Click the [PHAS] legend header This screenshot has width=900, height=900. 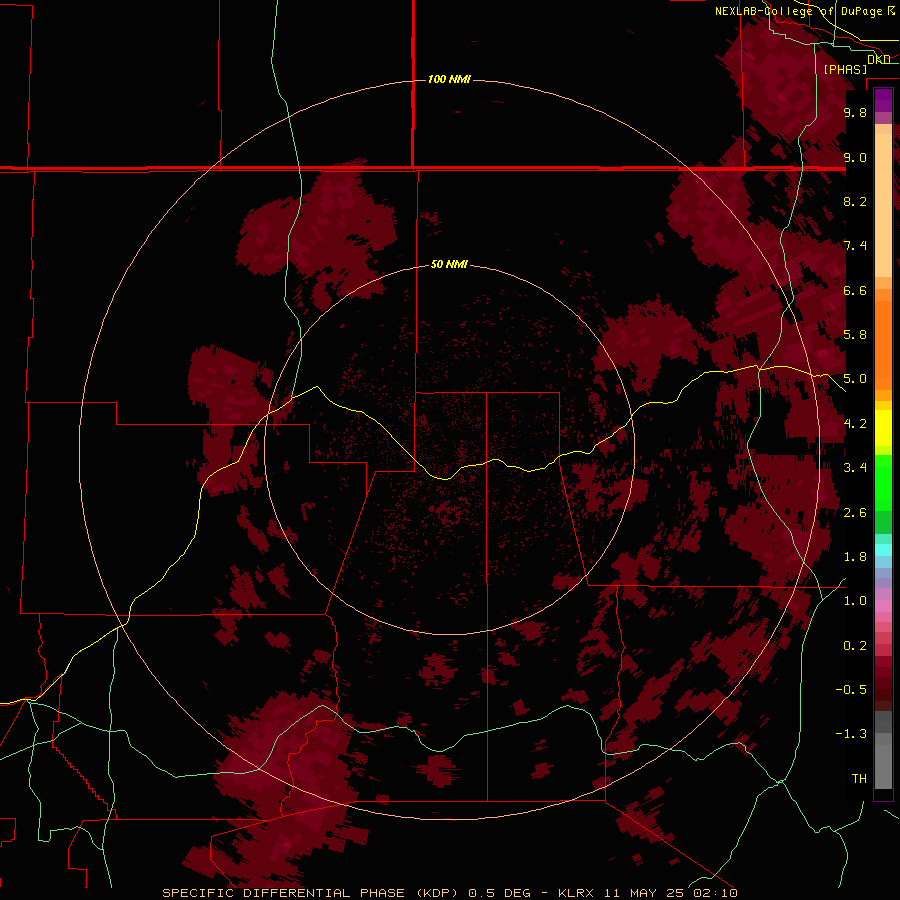(845, 69)
